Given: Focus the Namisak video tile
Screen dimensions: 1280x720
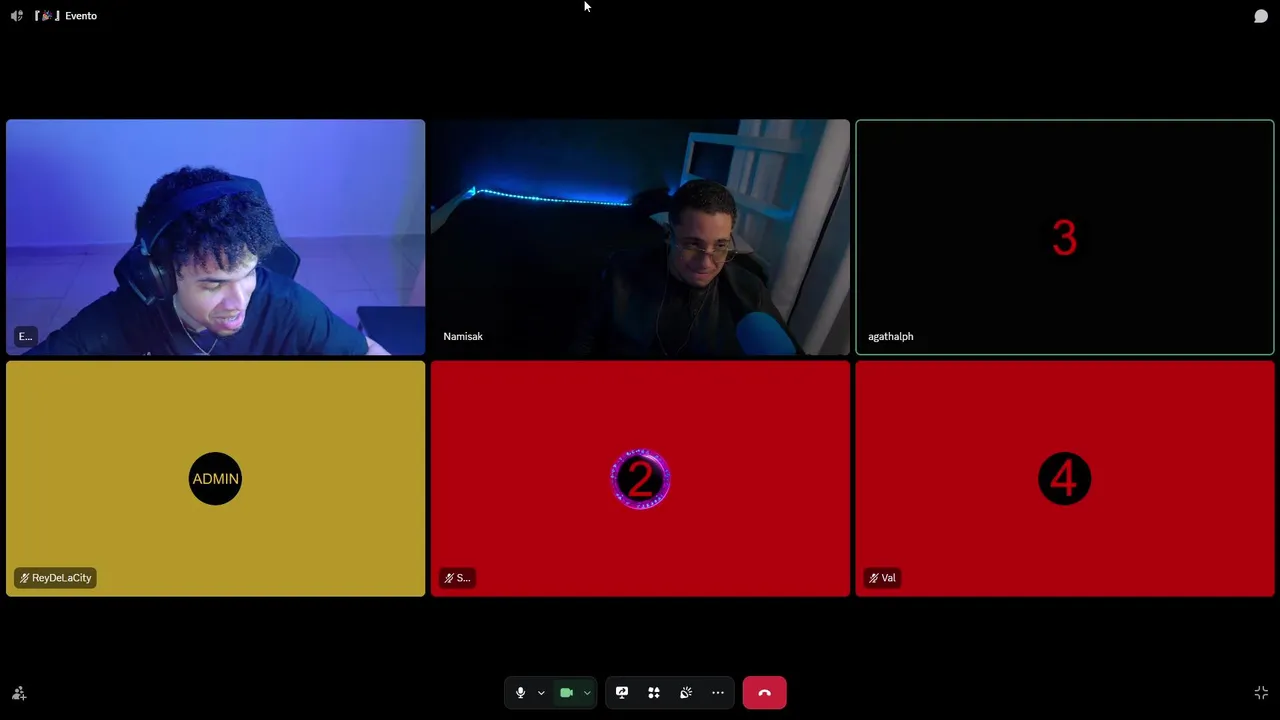Looking at the screenshot, I should click(640, 237).
